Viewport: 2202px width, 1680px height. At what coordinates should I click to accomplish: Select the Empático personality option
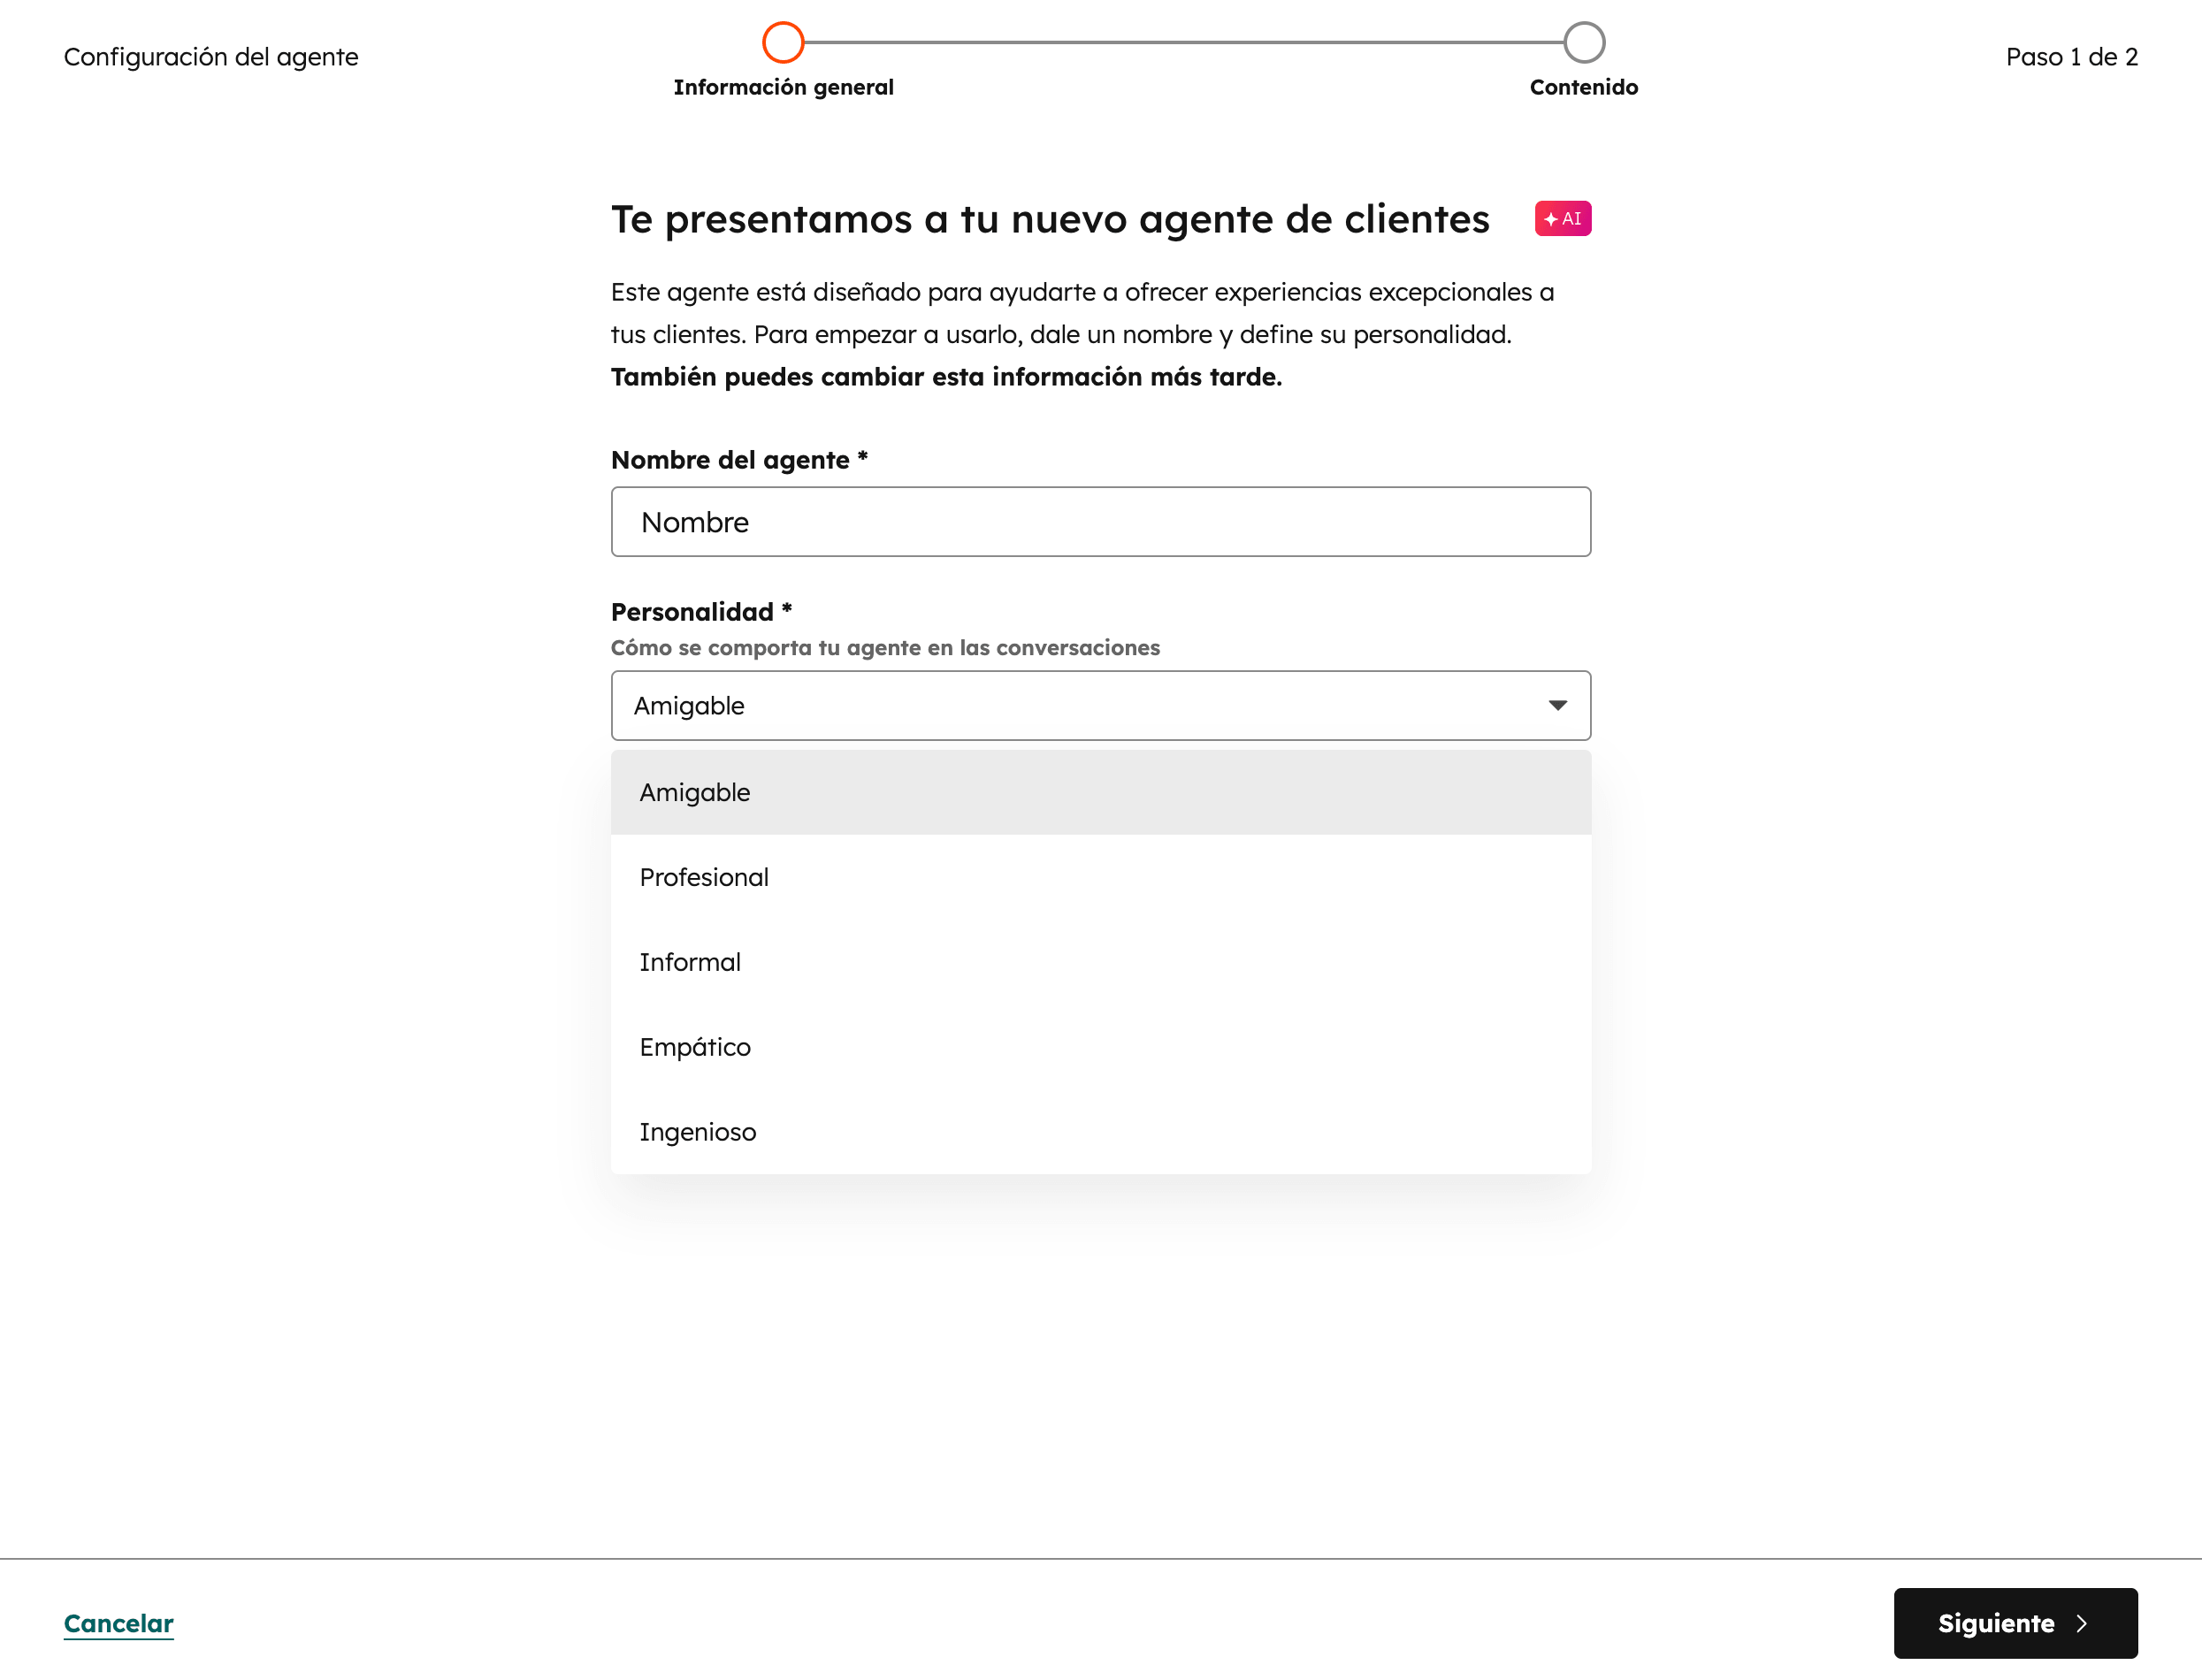tap(695, 1047)
